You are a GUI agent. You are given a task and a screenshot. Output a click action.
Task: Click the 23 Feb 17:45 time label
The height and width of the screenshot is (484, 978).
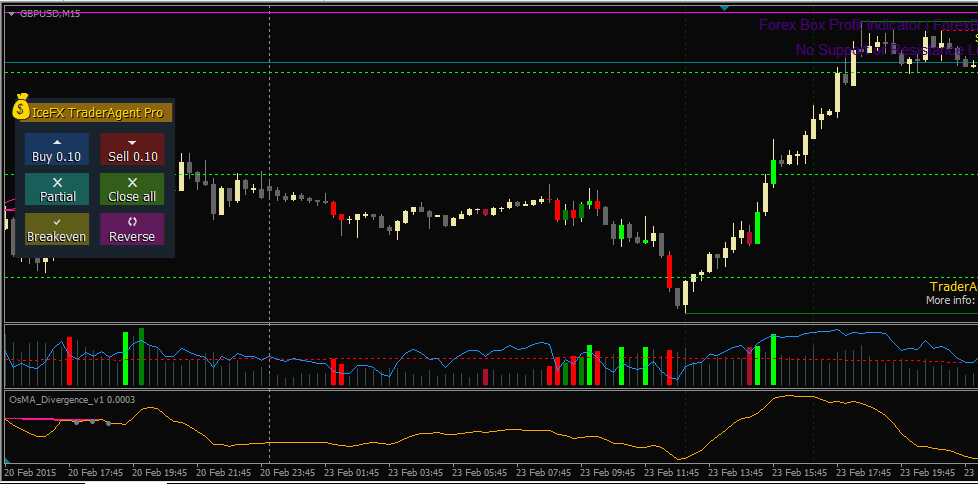(863, 472)
